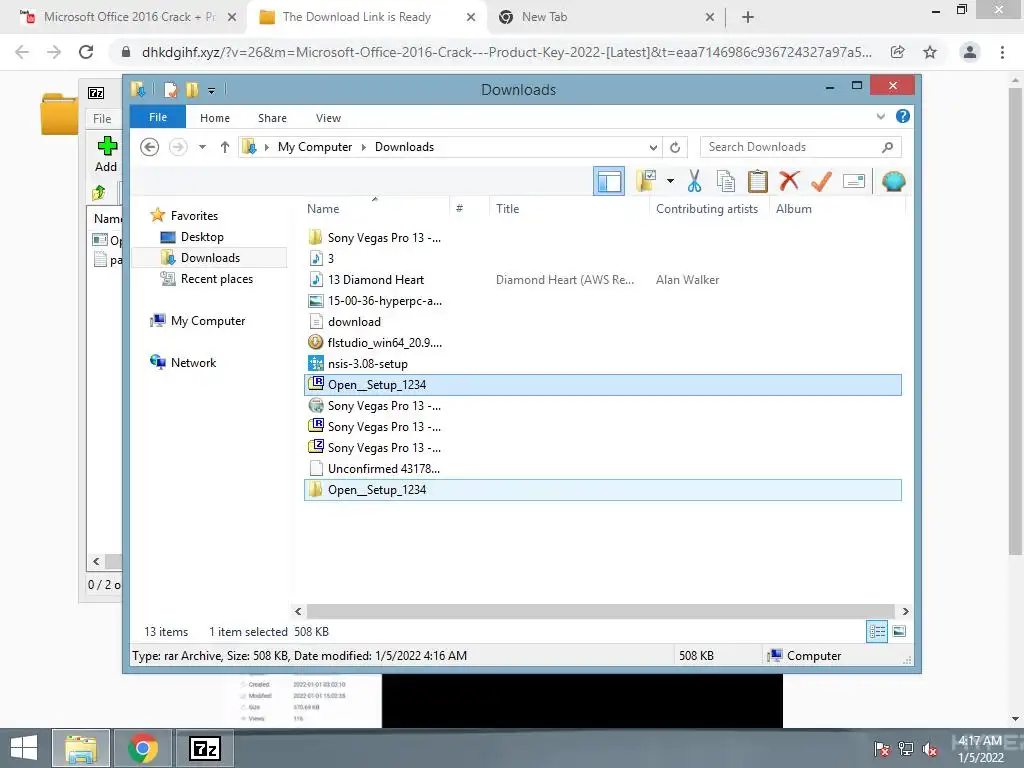Select the Open__Setup_1234 folder
Image resolution: width=1024 pixels, height=768 pixels.
[602, 490]
